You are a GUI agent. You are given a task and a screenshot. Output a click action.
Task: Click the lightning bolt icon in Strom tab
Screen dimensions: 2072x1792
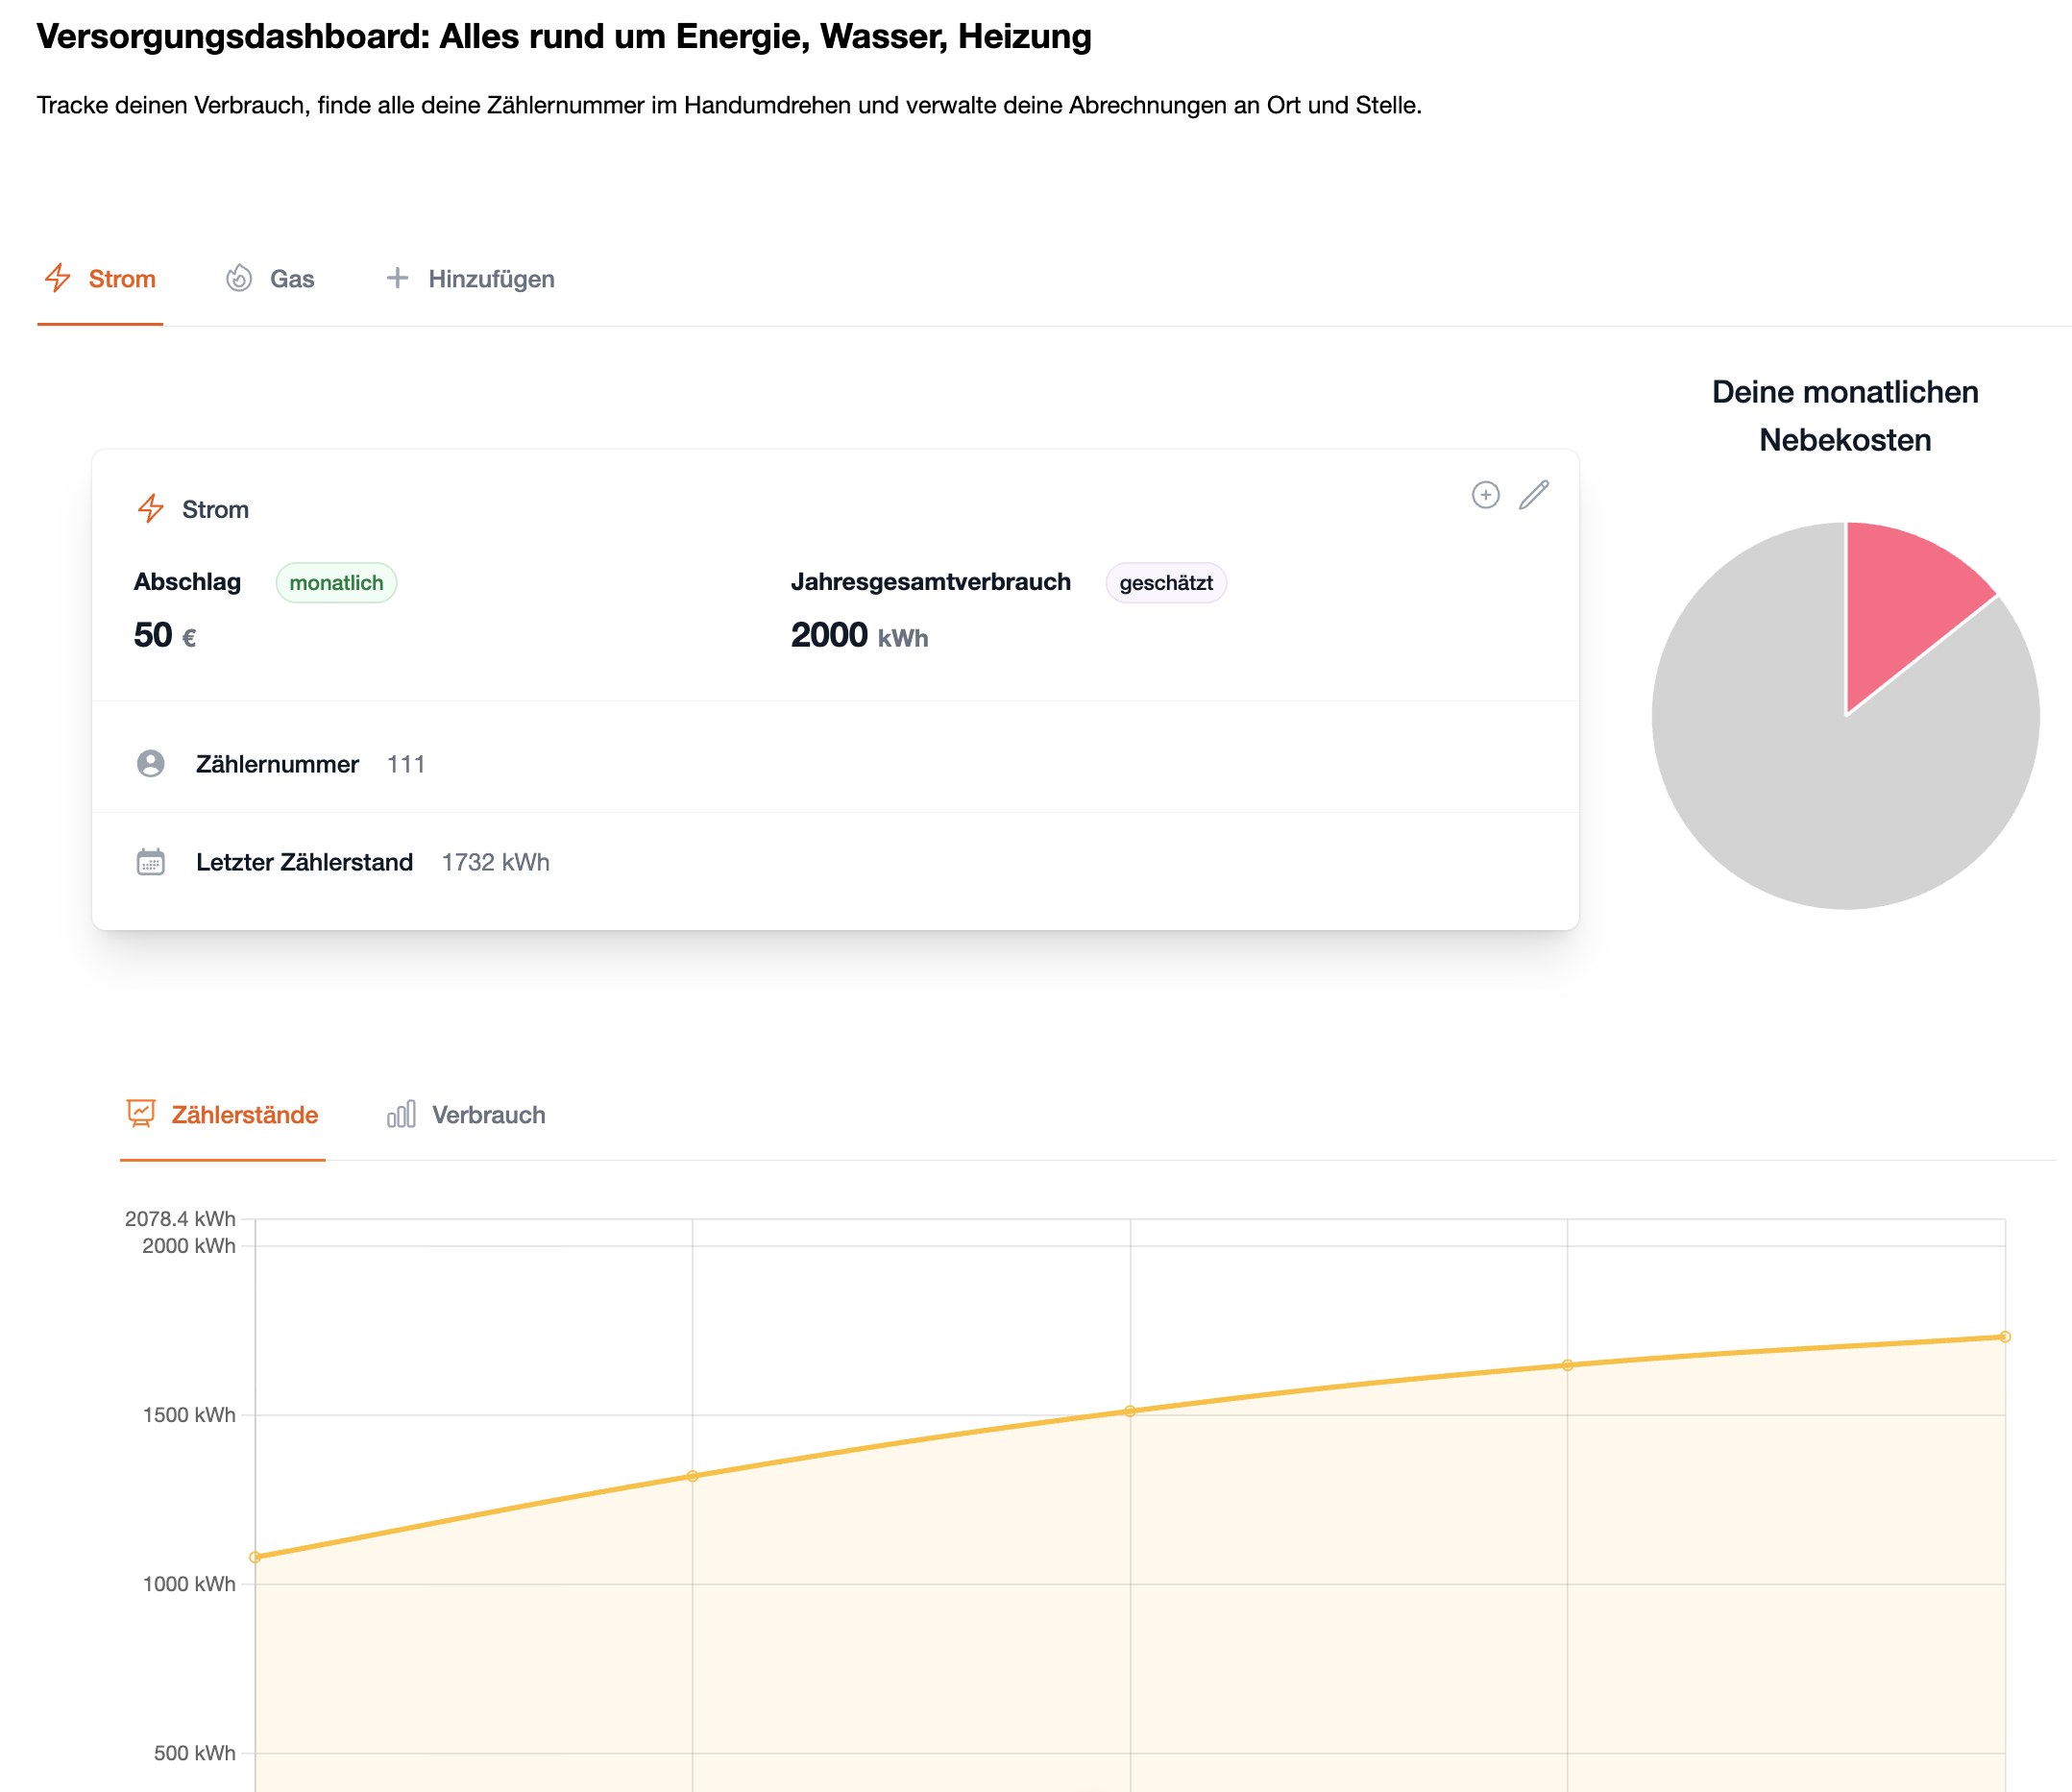pyautogui.click(x=58, y=278)
